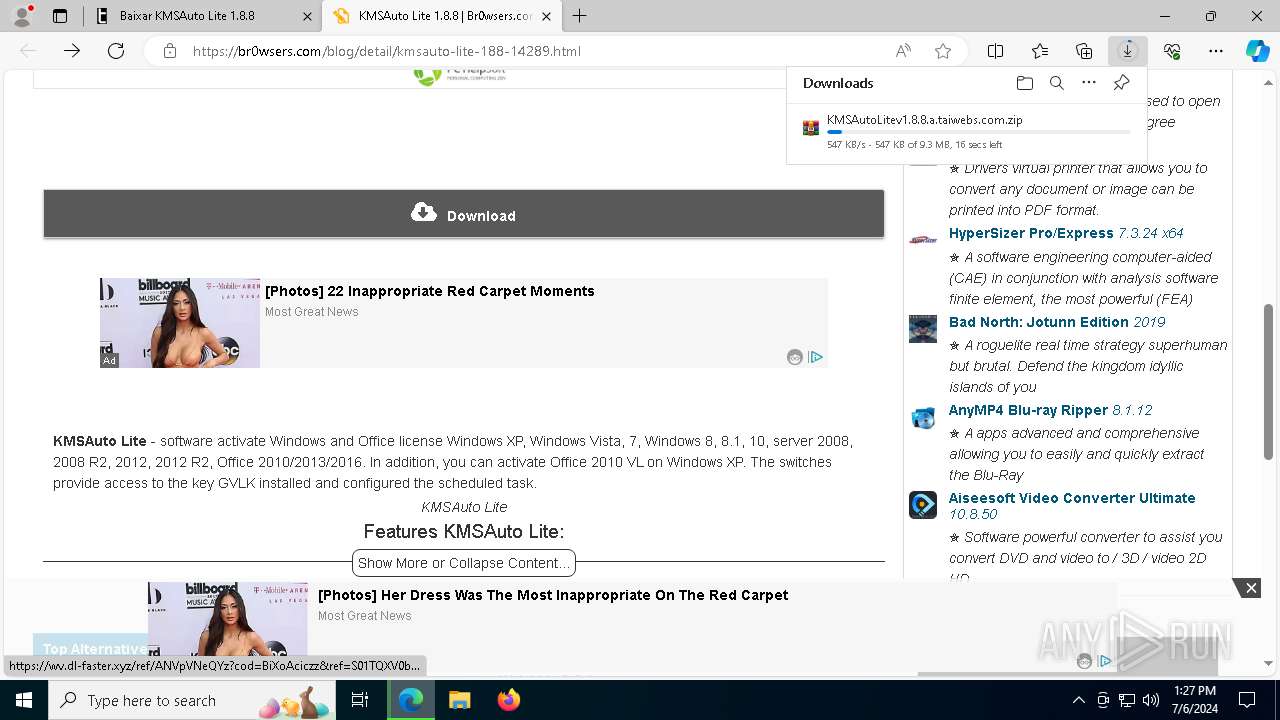This screenshot has height=720, width=1280.
Task: Open Collections panel
Action: [x=1084, y=51]
